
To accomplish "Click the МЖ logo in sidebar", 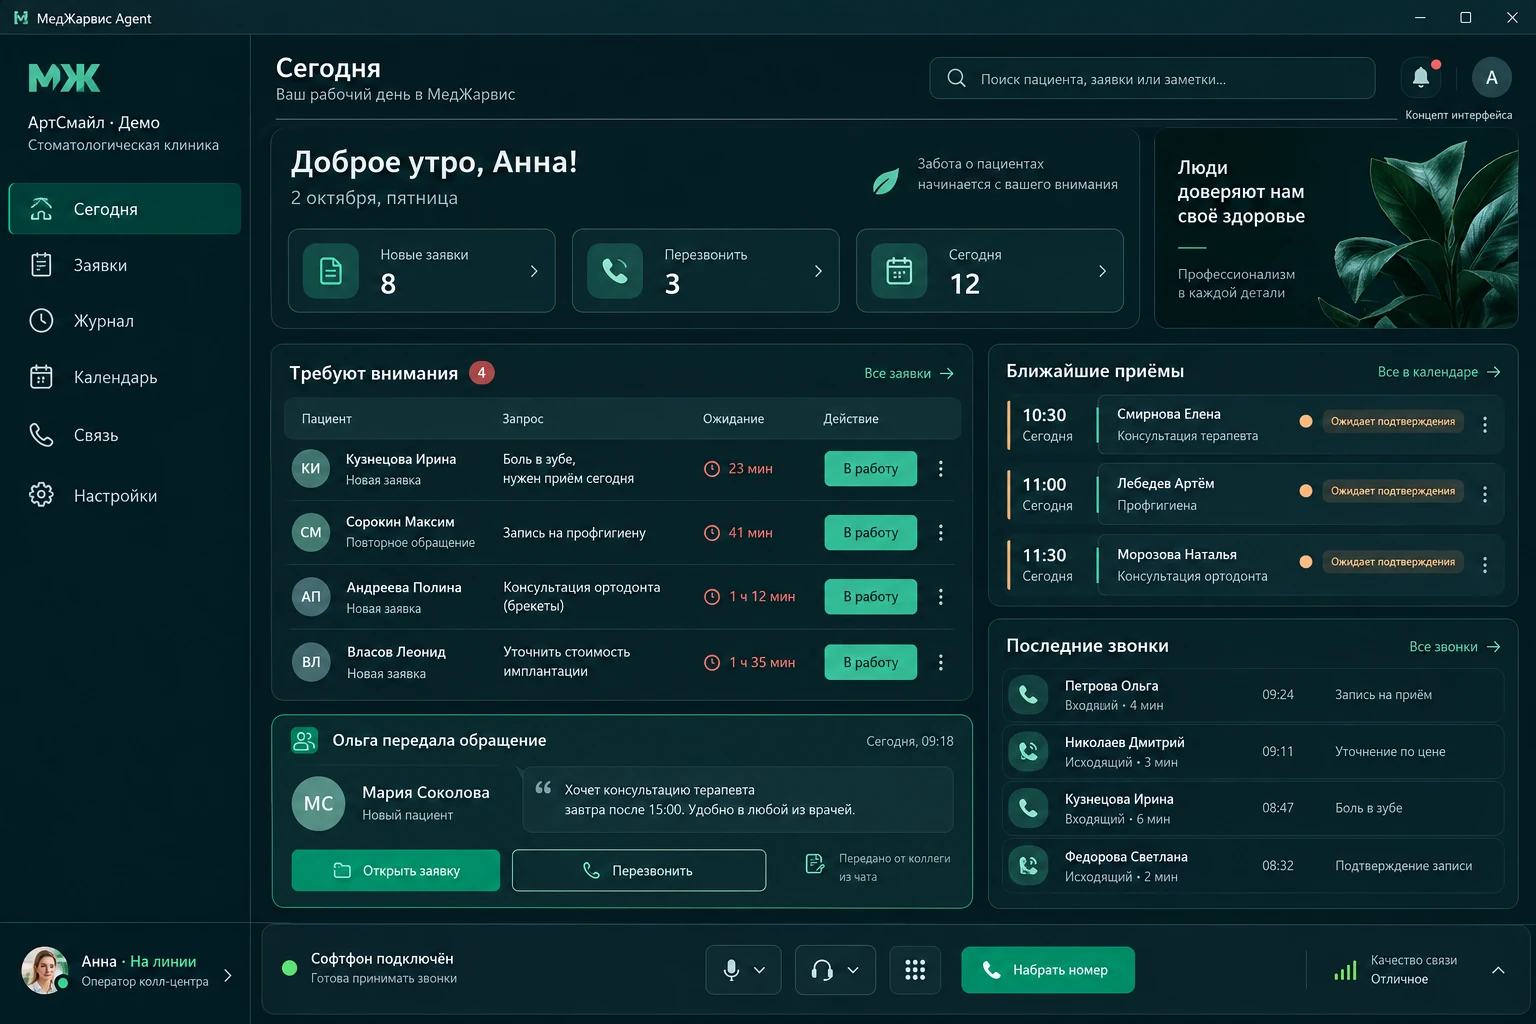I will pyautogui.click(x=65, y=77).
